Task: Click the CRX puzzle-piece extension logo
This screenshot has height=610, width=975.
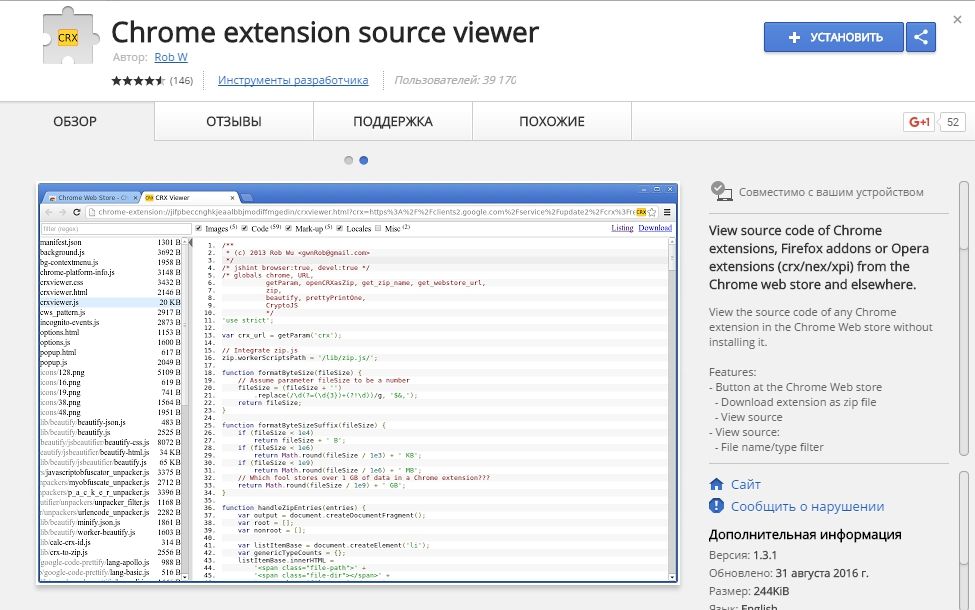Action: click(71, 37)
